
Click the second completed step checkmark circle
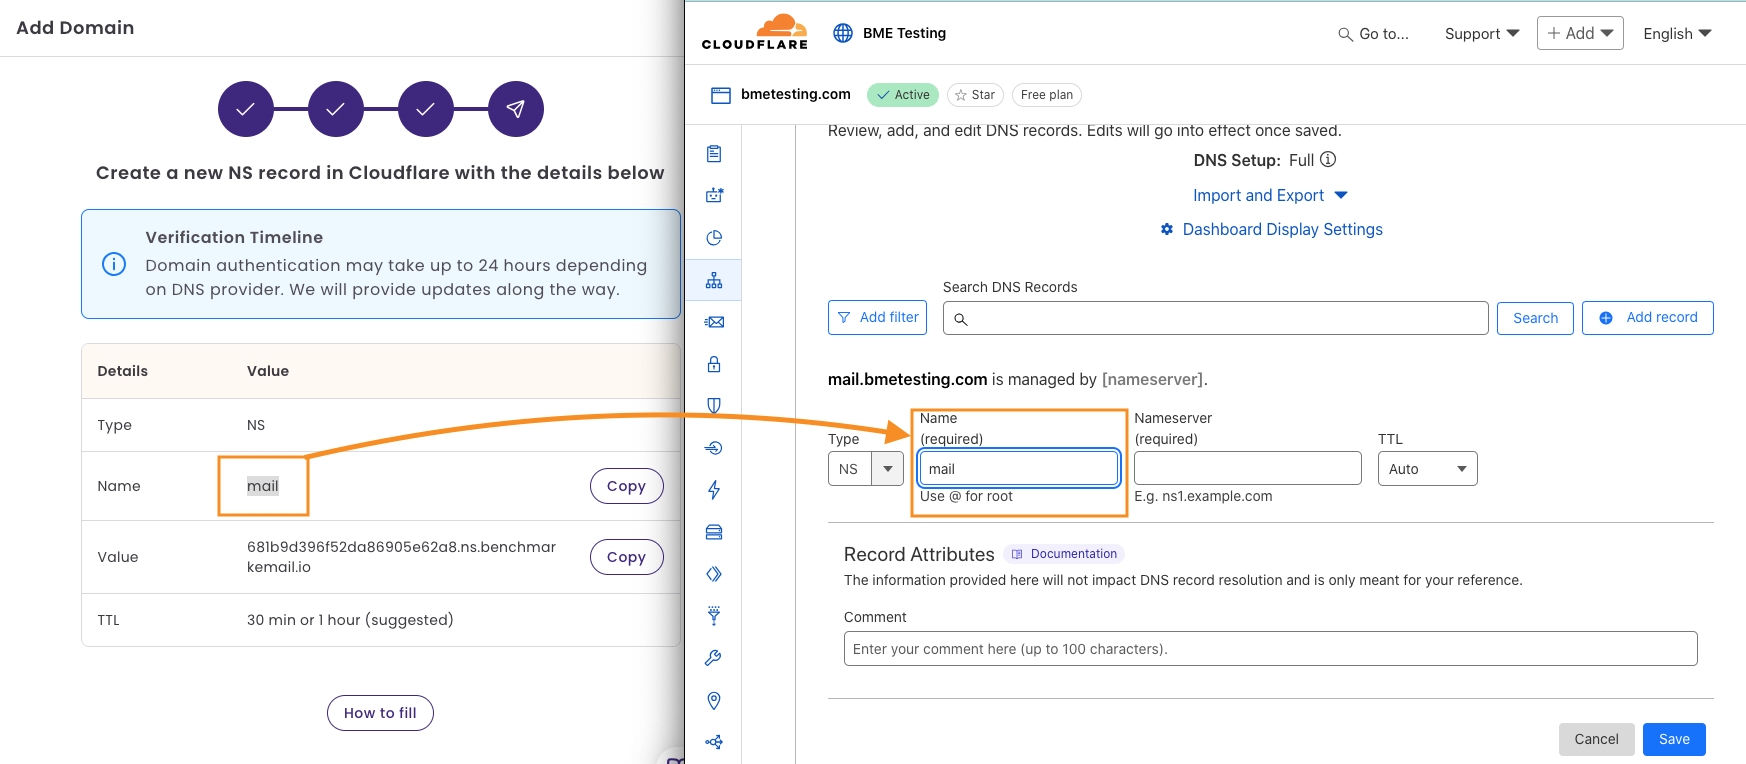[336, 109]
